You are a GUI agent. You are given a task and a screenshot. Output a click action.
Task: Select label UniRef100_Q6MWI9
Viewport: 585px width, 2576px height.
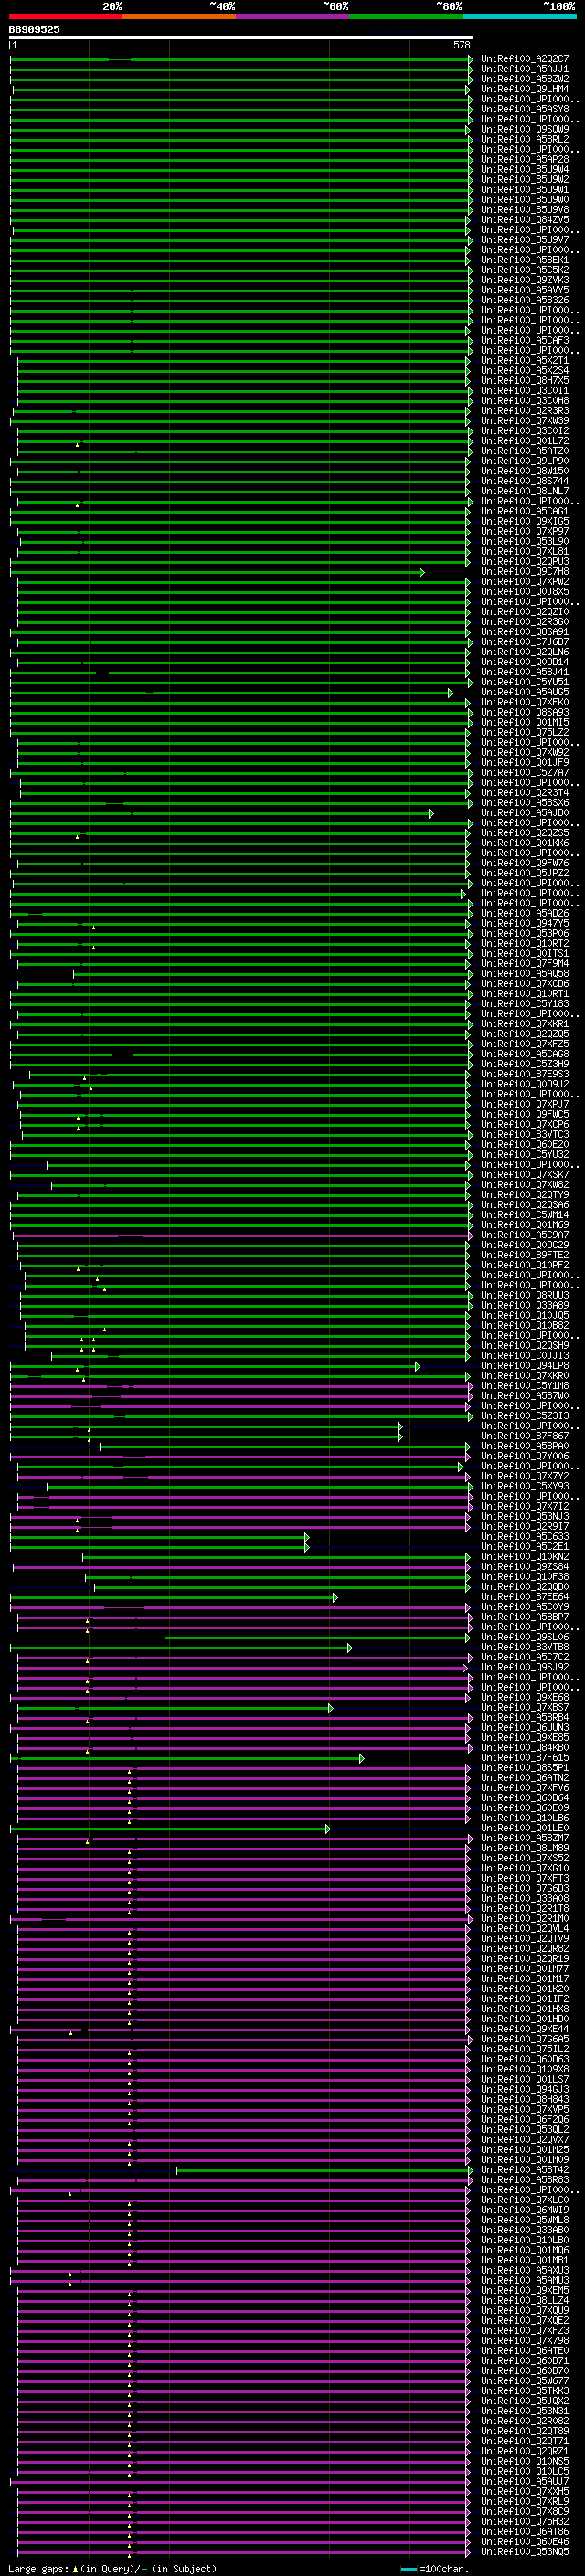[x=525, y=2210]
